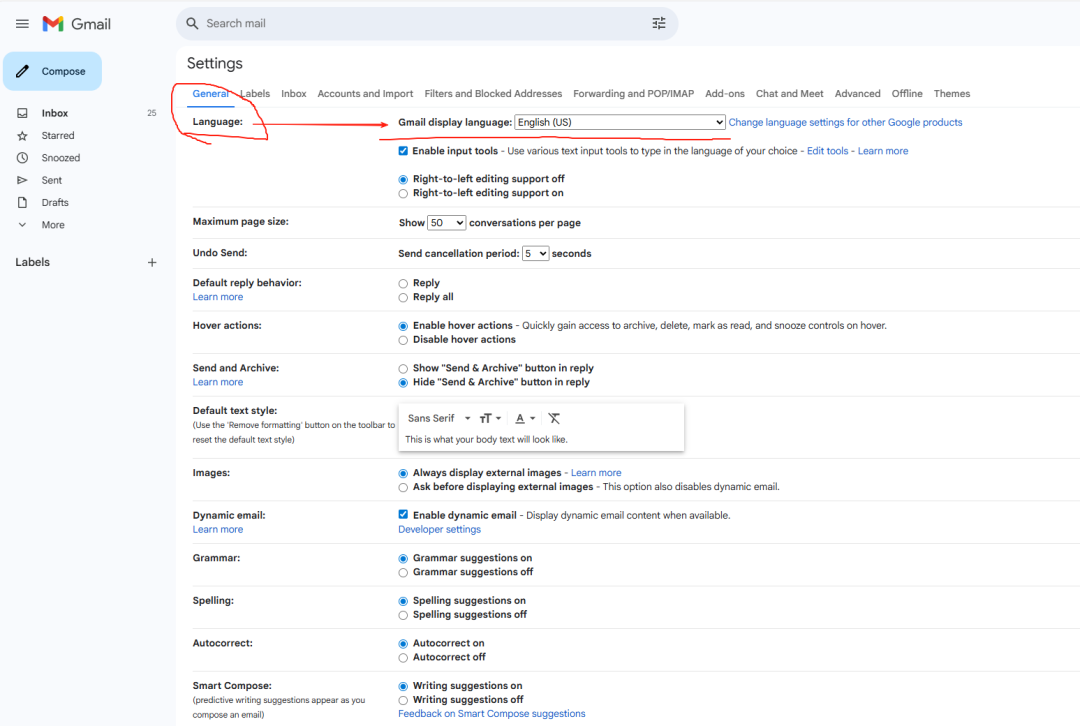Open the text color picker icon
The image size is (1080, 726).
[524, 418]
